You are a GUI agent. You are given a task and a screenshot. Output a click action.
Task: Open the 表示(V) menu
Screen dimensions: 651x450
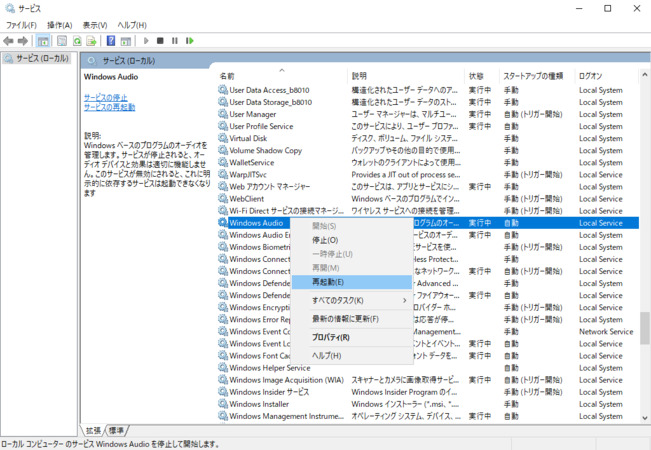(95, 25)
